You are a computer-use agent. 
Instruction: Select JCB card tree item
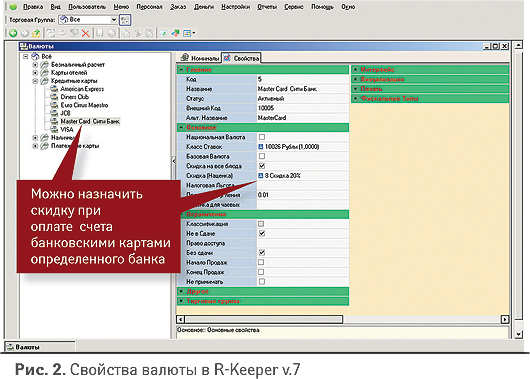coord(65,113)
